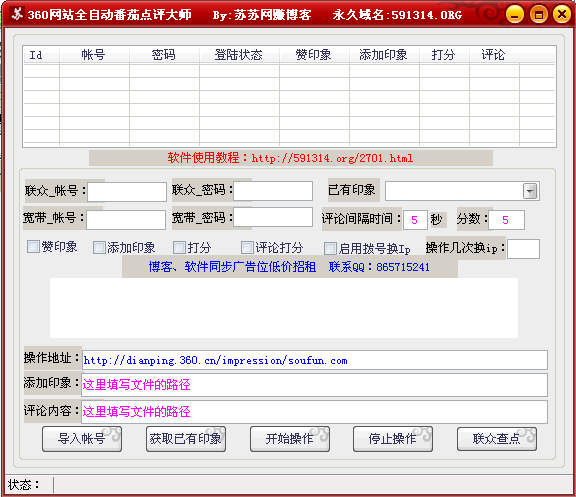This screenshot has height=497, width=576.
Task: Minimize the window with the yellow button
Action: [514, 15]
